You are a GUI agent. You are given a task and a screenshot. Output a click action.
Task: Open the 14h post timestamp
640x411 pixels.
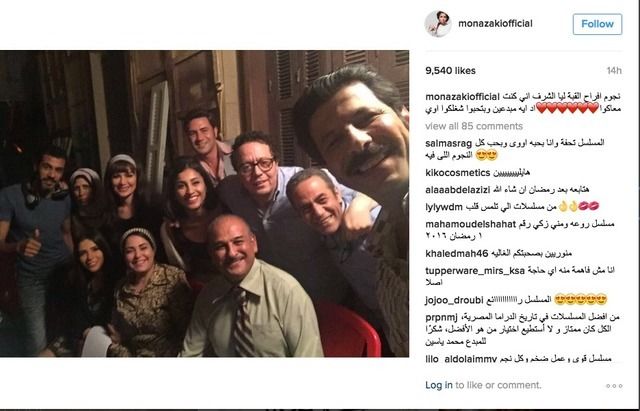(614, 71)
